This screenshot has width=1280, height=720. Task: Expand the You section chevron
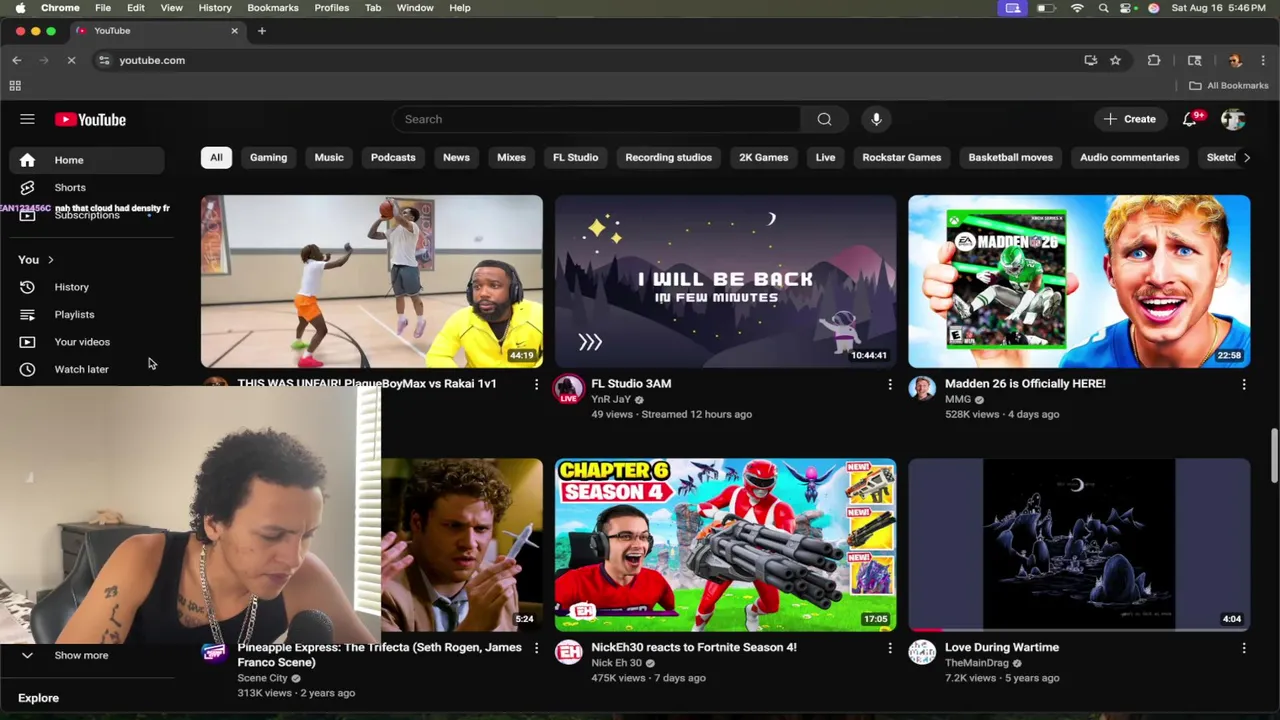(50, 260)
